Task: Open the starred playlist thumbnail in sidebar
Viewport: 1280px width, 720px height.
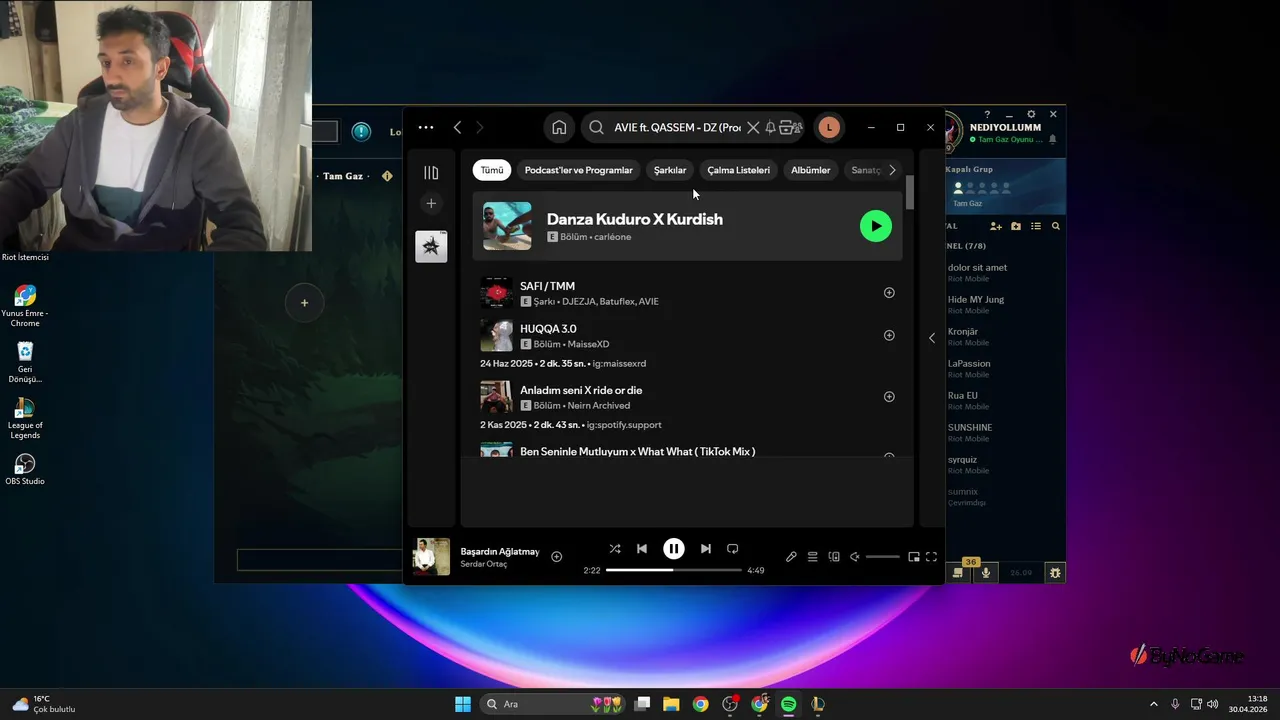Action: [x=431, y=246]
